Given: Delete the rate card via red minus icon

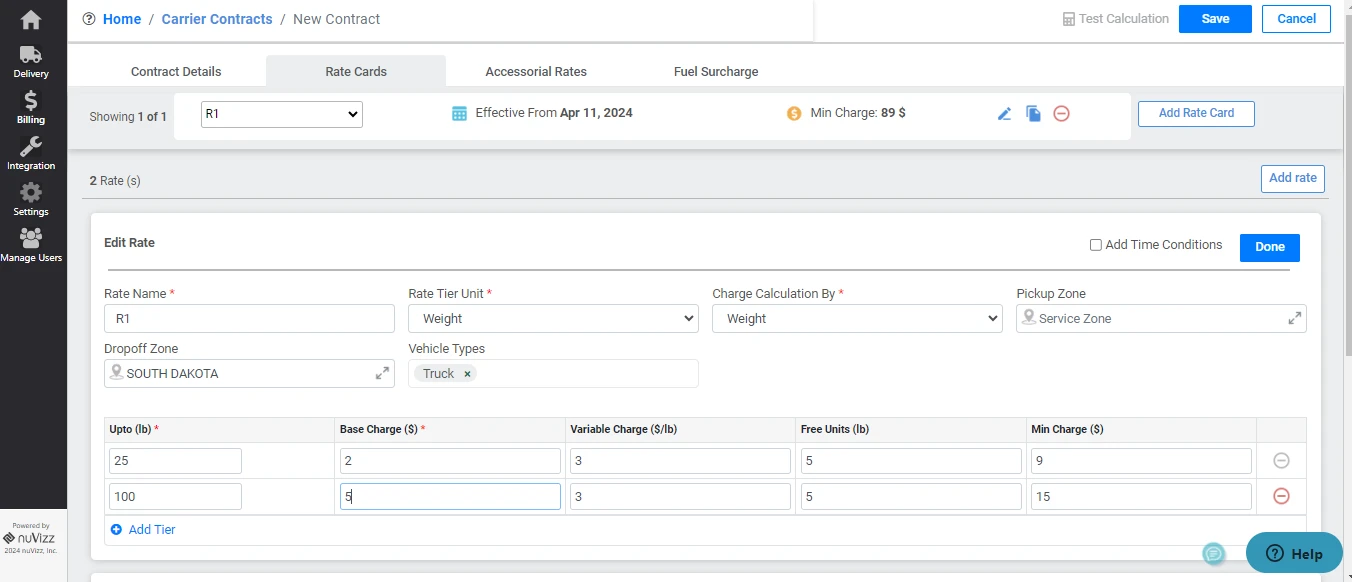Looking at the screenshot, I should (1061, 114).
